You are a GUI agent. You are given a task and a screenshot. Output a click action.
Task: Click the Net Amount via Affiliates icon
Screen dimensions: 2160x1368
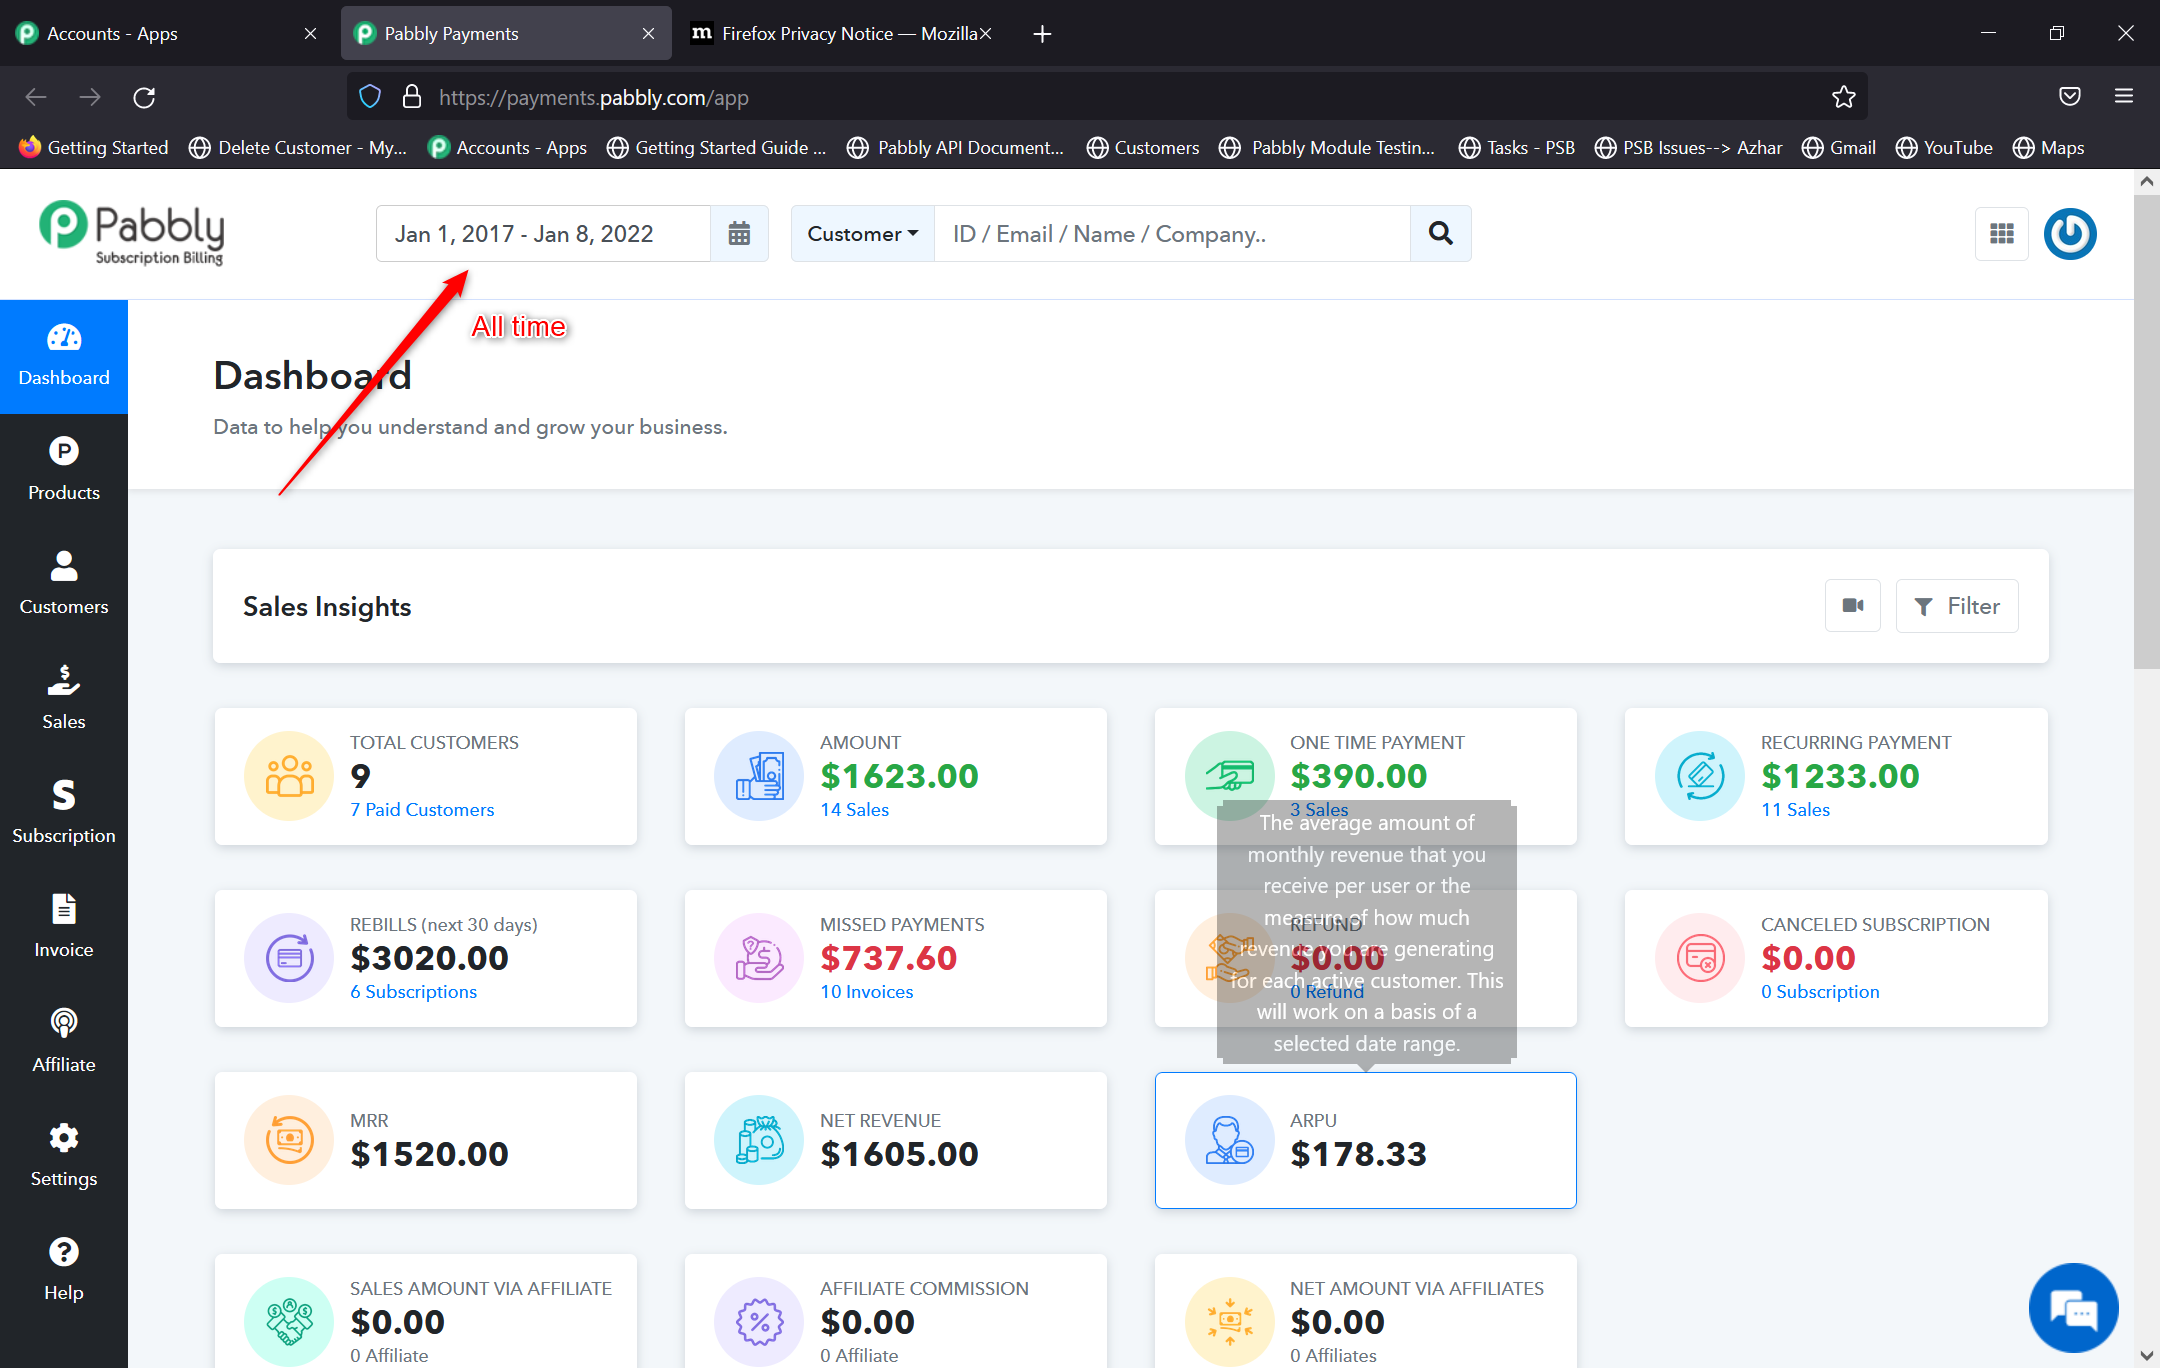1229,1322
